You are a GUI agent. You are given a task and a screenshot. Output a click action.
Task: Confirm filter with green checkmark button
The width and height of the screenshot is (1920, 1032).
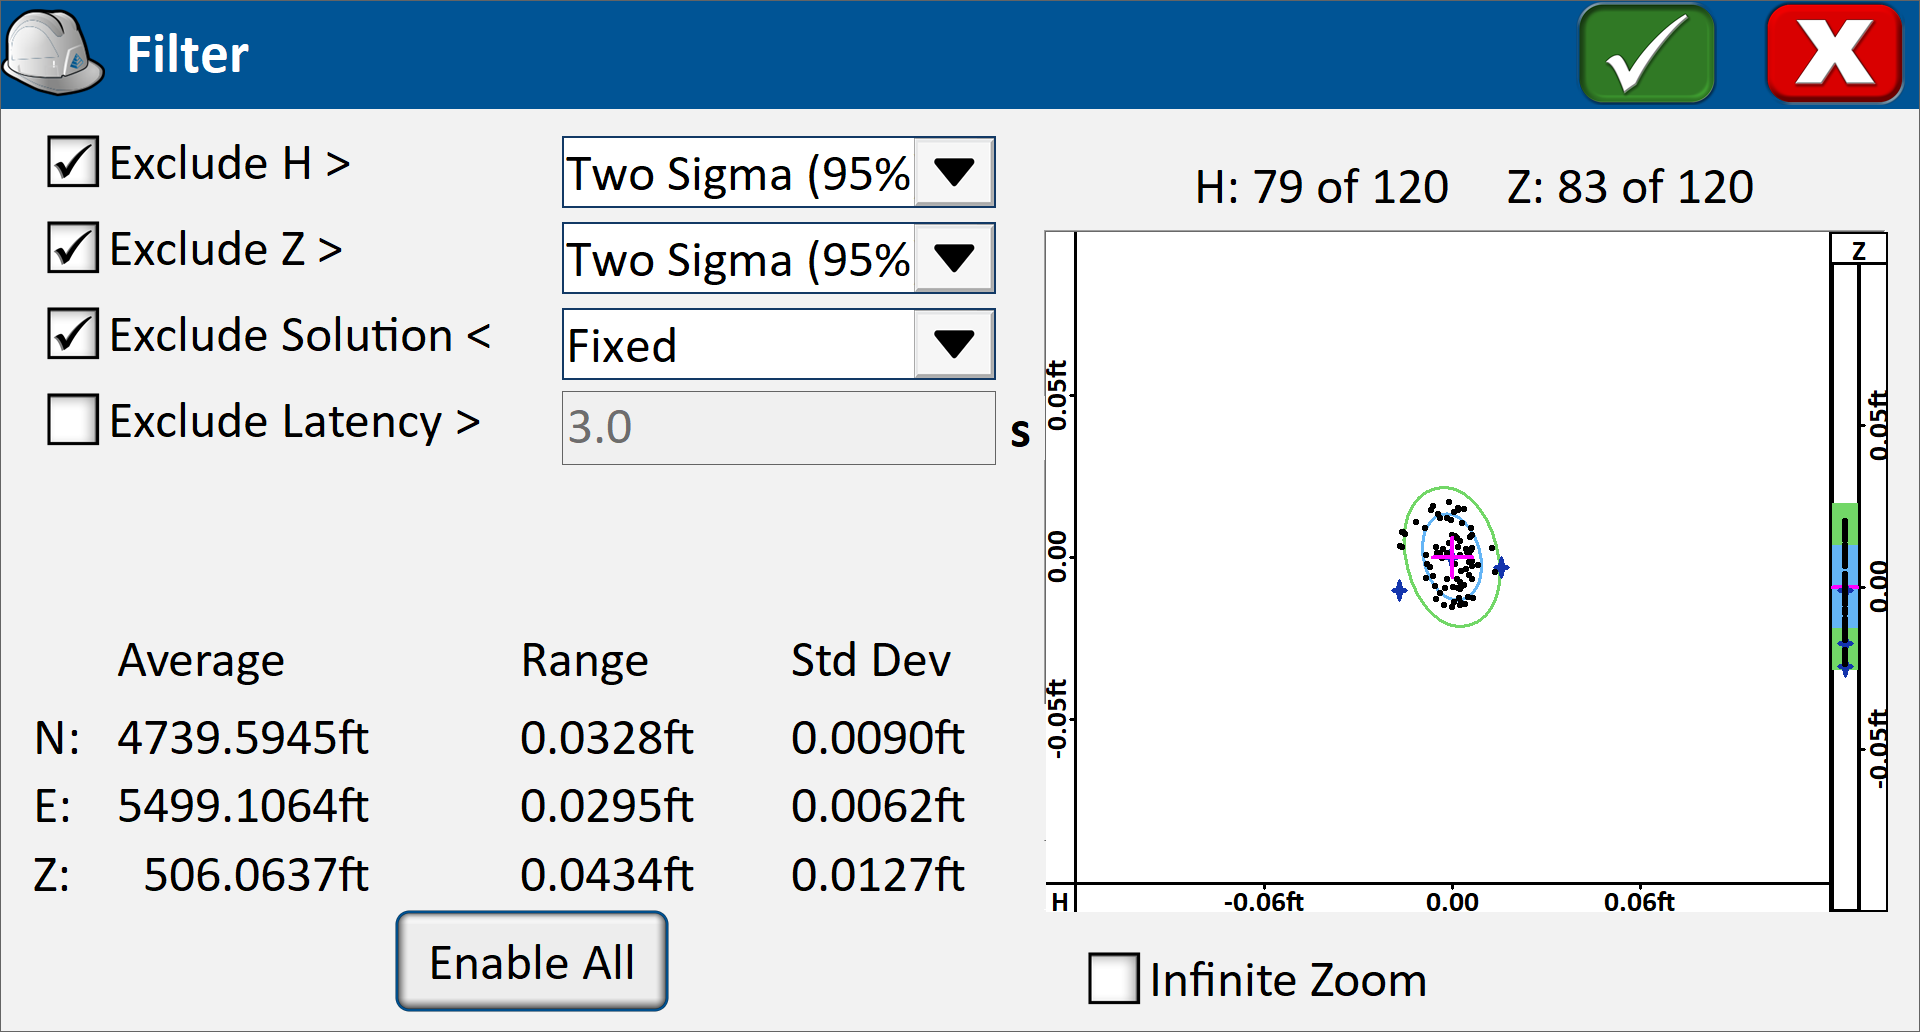coord(1646,54)
